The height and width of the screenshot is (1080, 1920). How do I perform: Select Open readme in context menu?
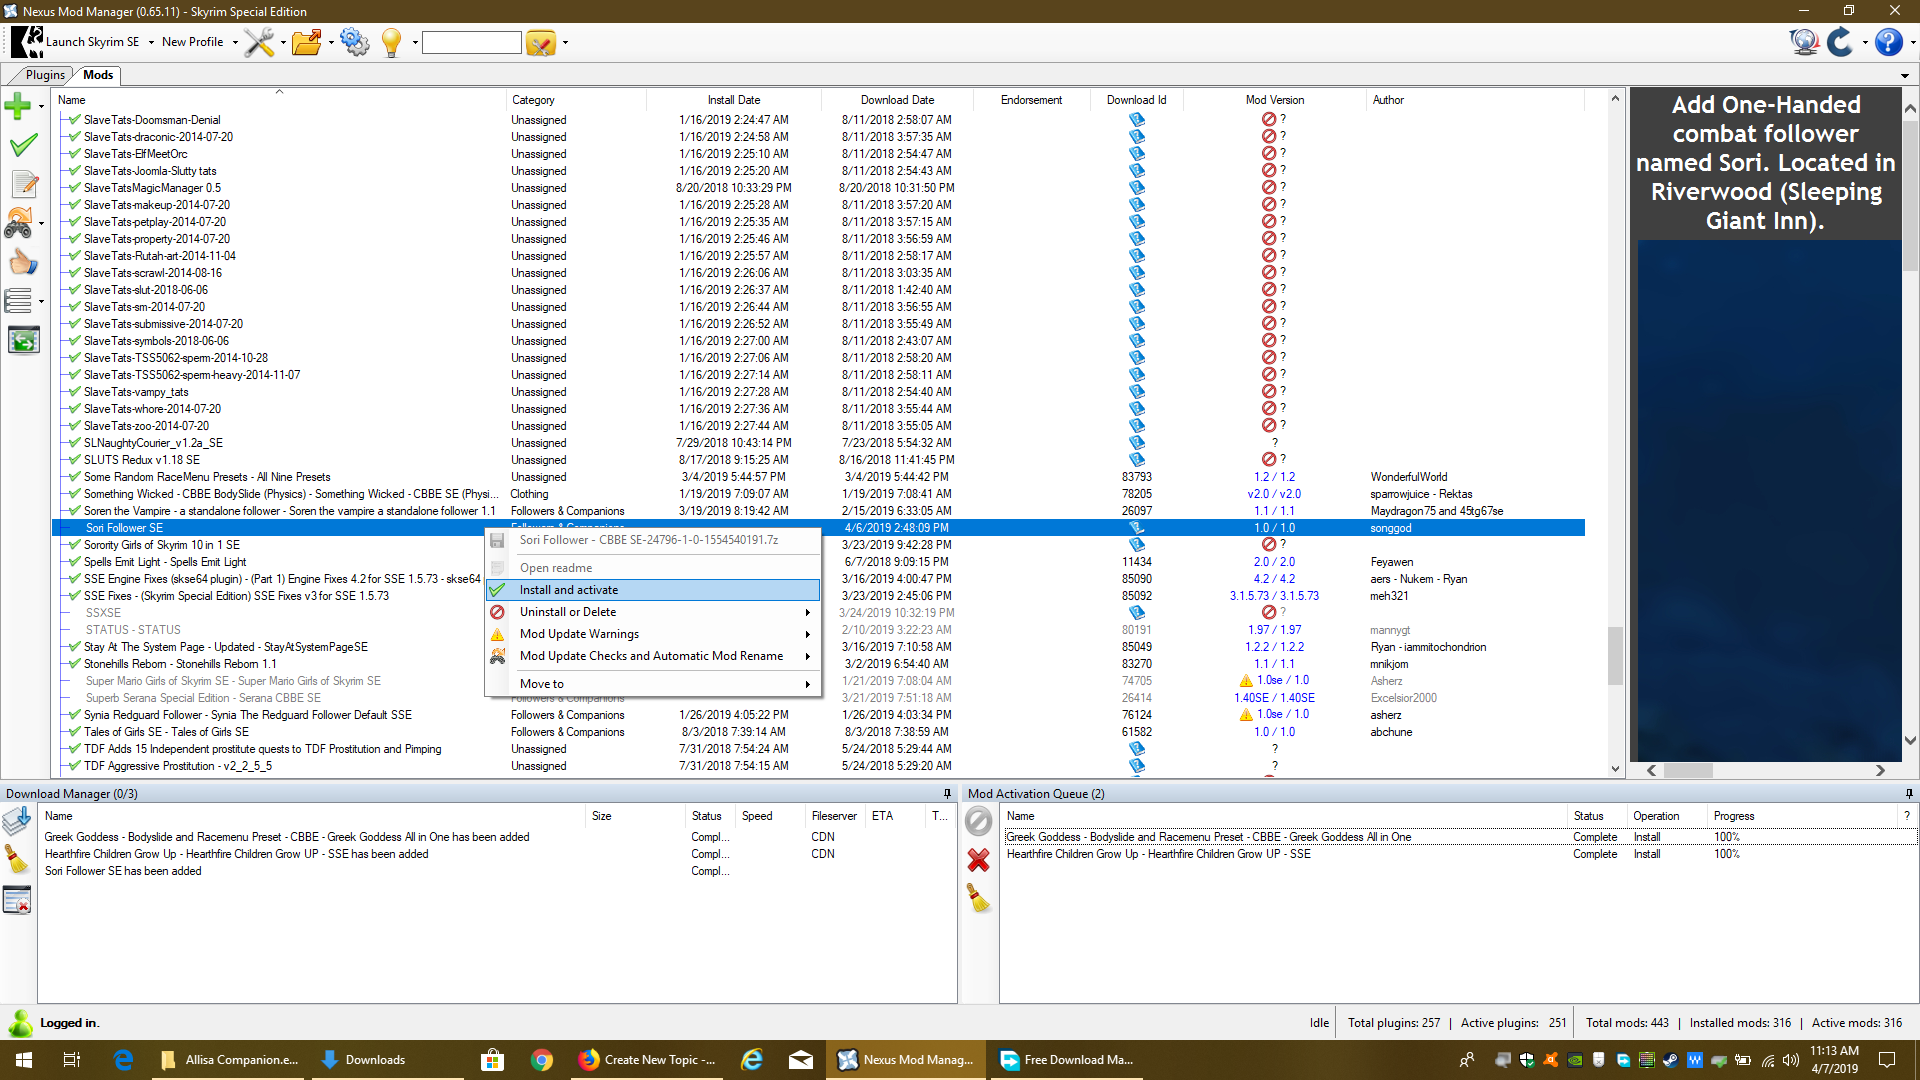point(653,568)
